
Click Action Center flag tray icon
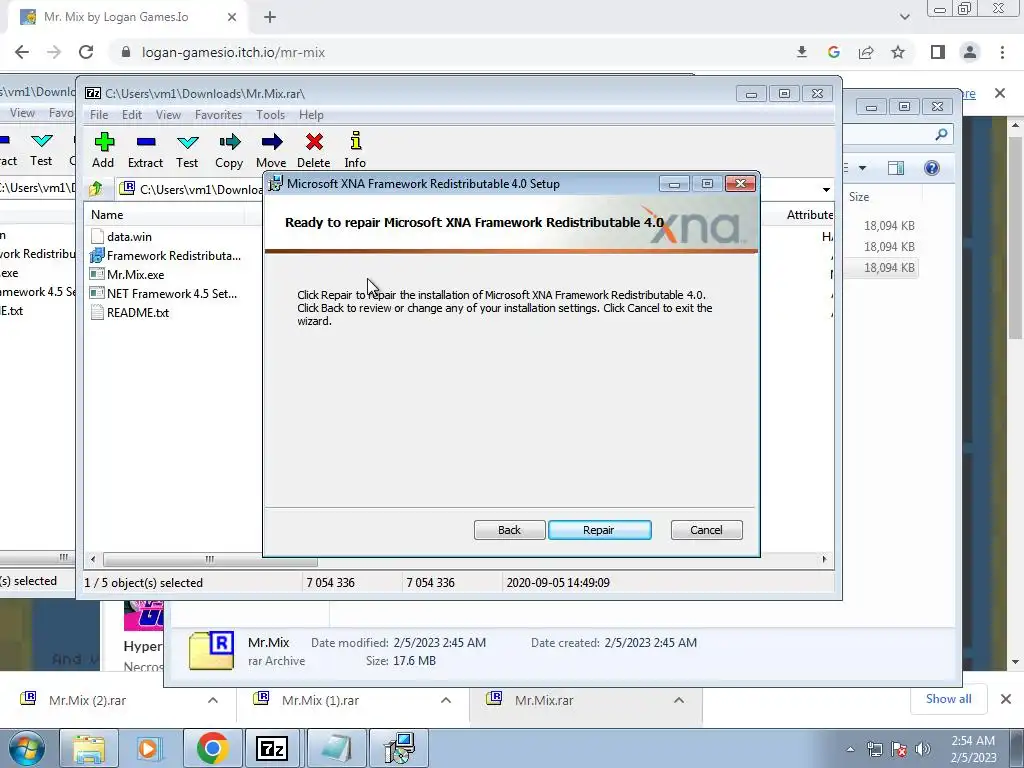[899, 749]
